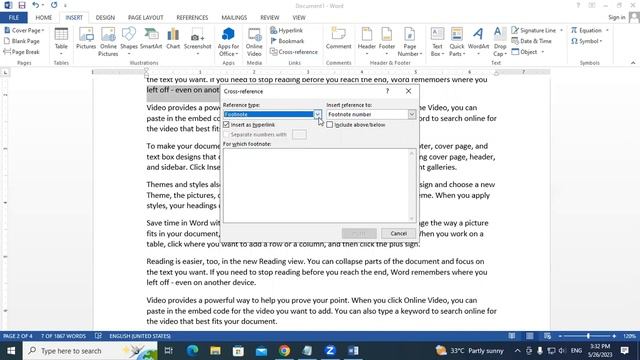Insert an Object
This screenshot has width=640, height=360.
coord(528,52)
